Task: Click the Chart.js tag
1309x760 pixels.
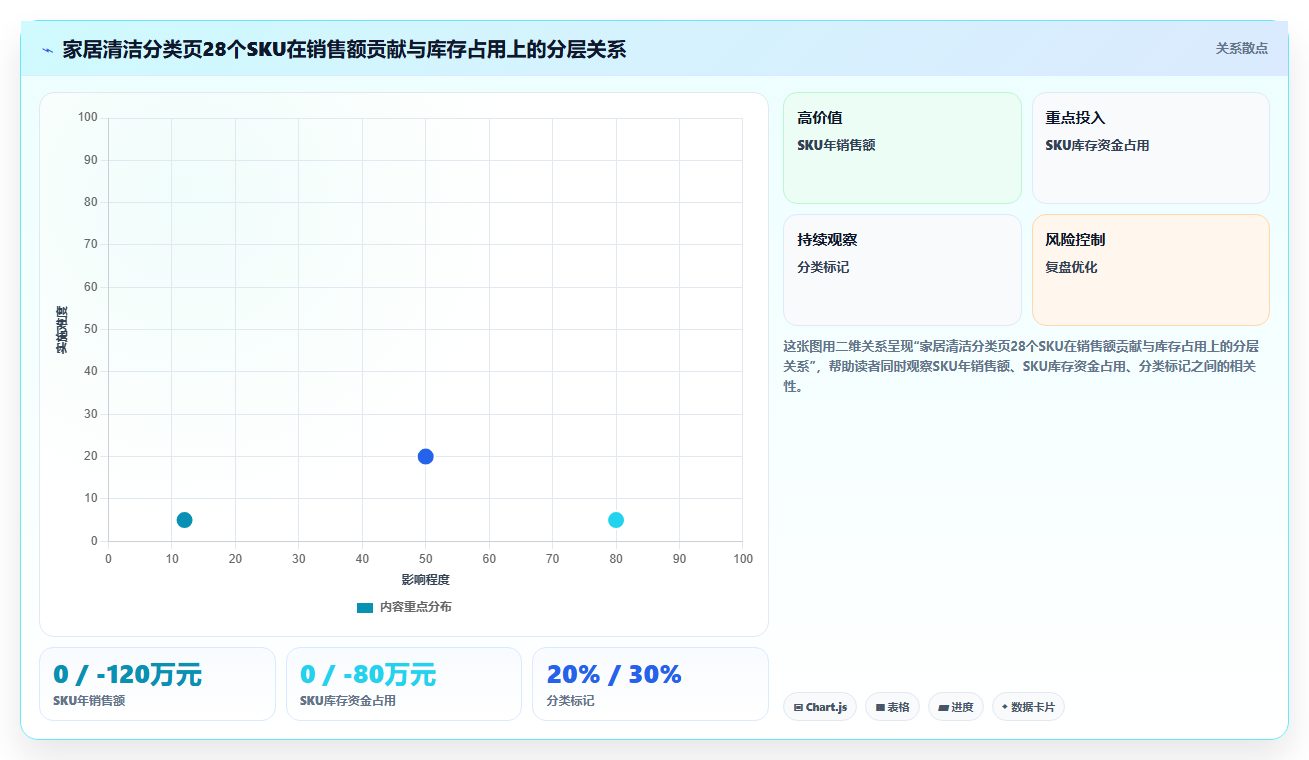Action: [820, 707]
